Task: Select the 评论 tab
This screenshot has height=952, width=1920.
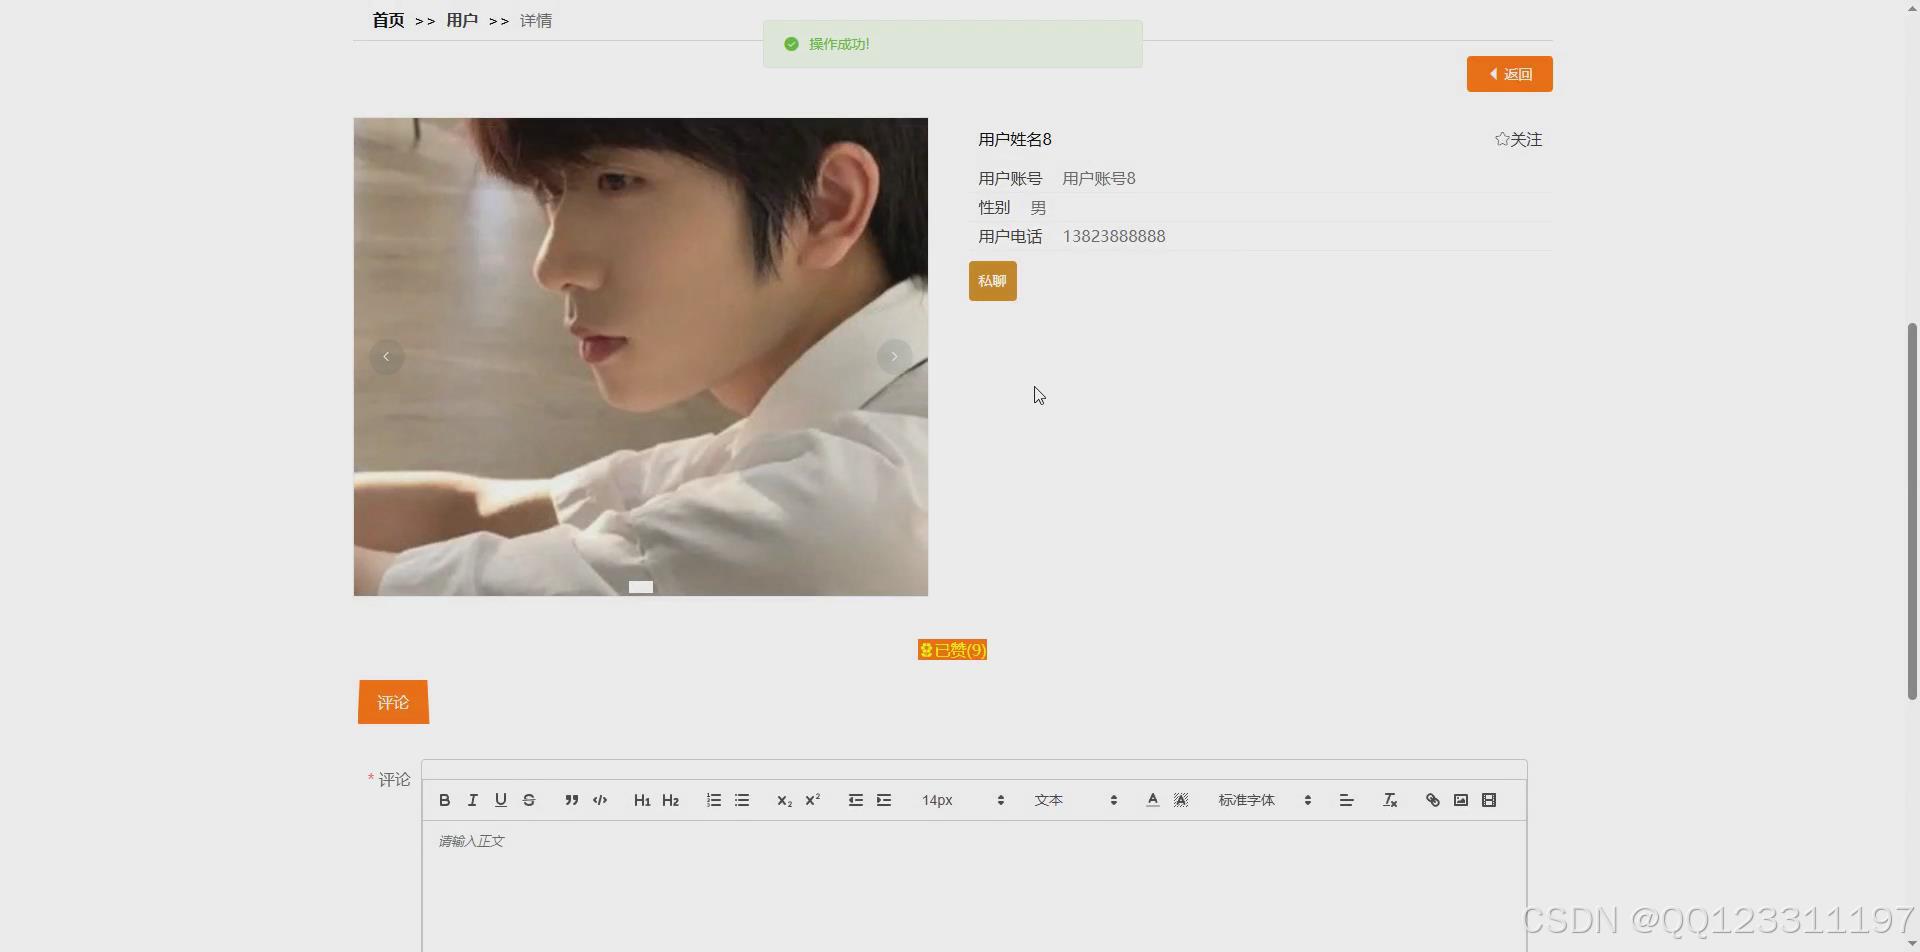Action: 393,702
